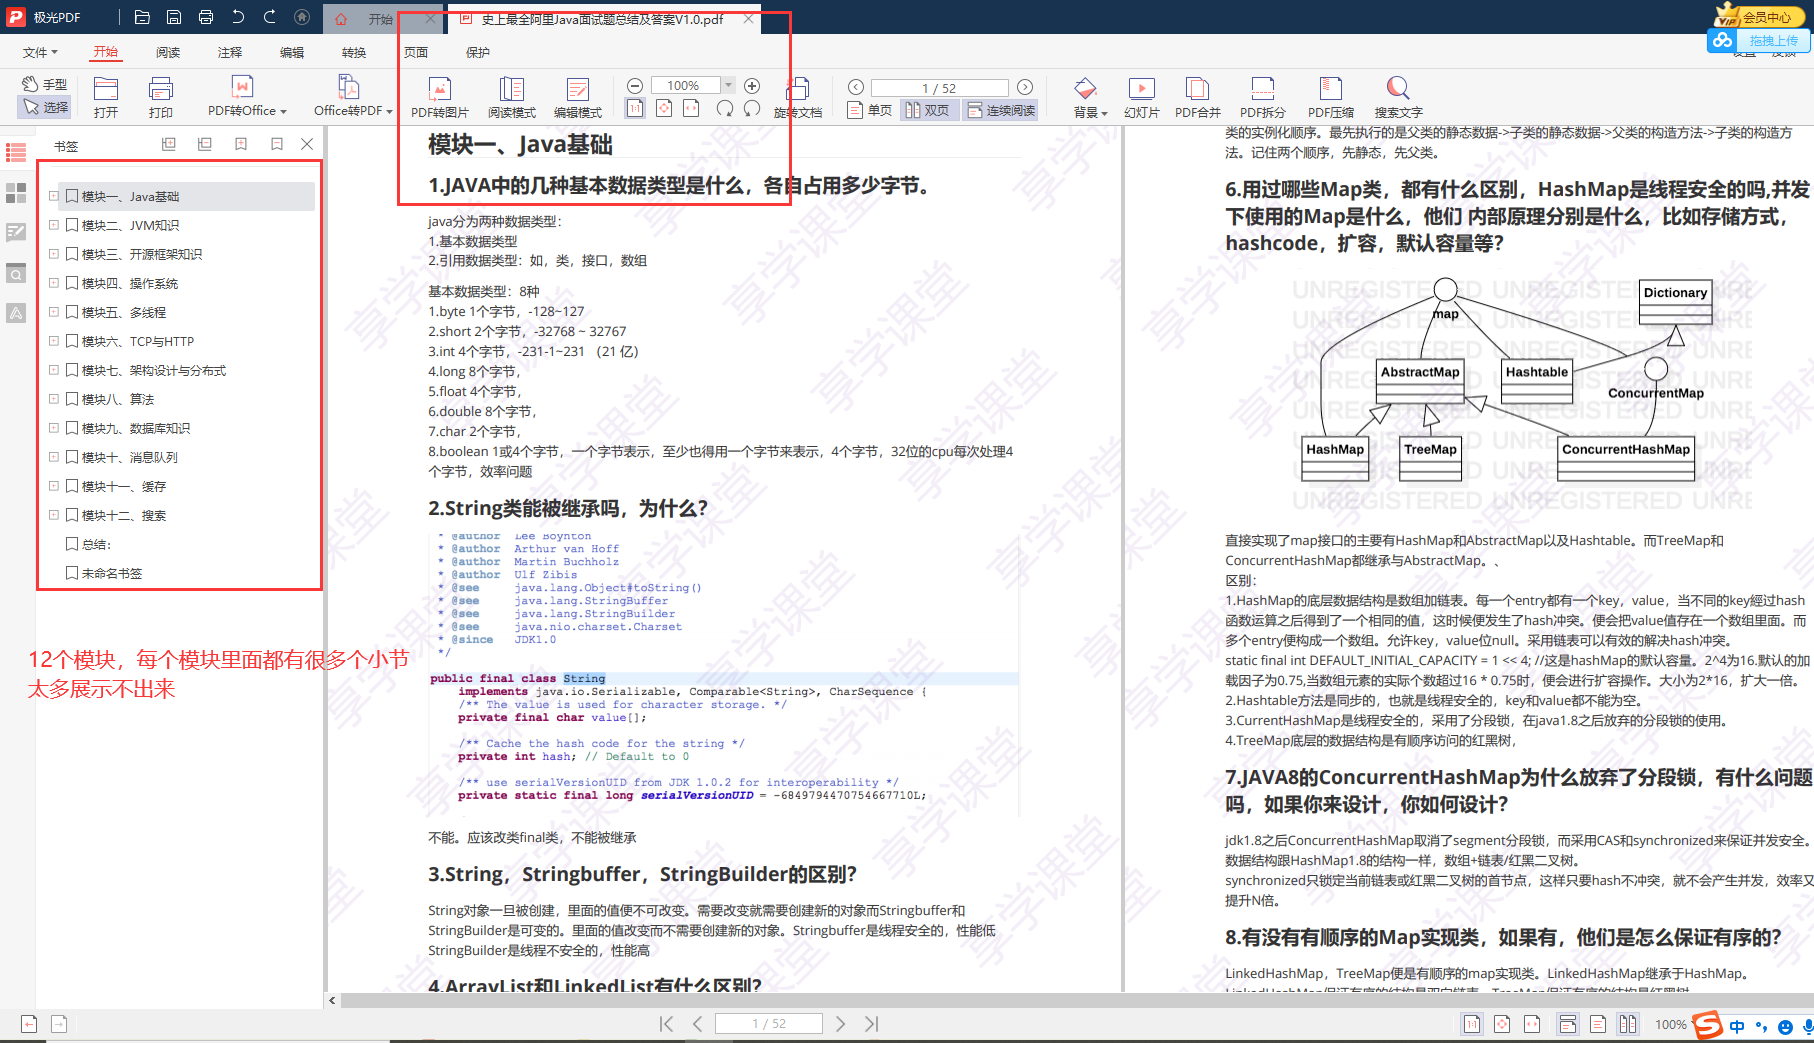Activate the Select tool (选择)
1814x1043 pixels.
[45, 107]
